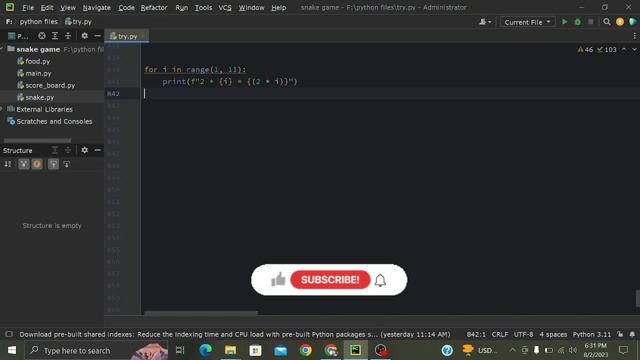Open the colorful JetBrains toolbox icon at top right
Screen dimensions: 640x360
click(633, 22)
